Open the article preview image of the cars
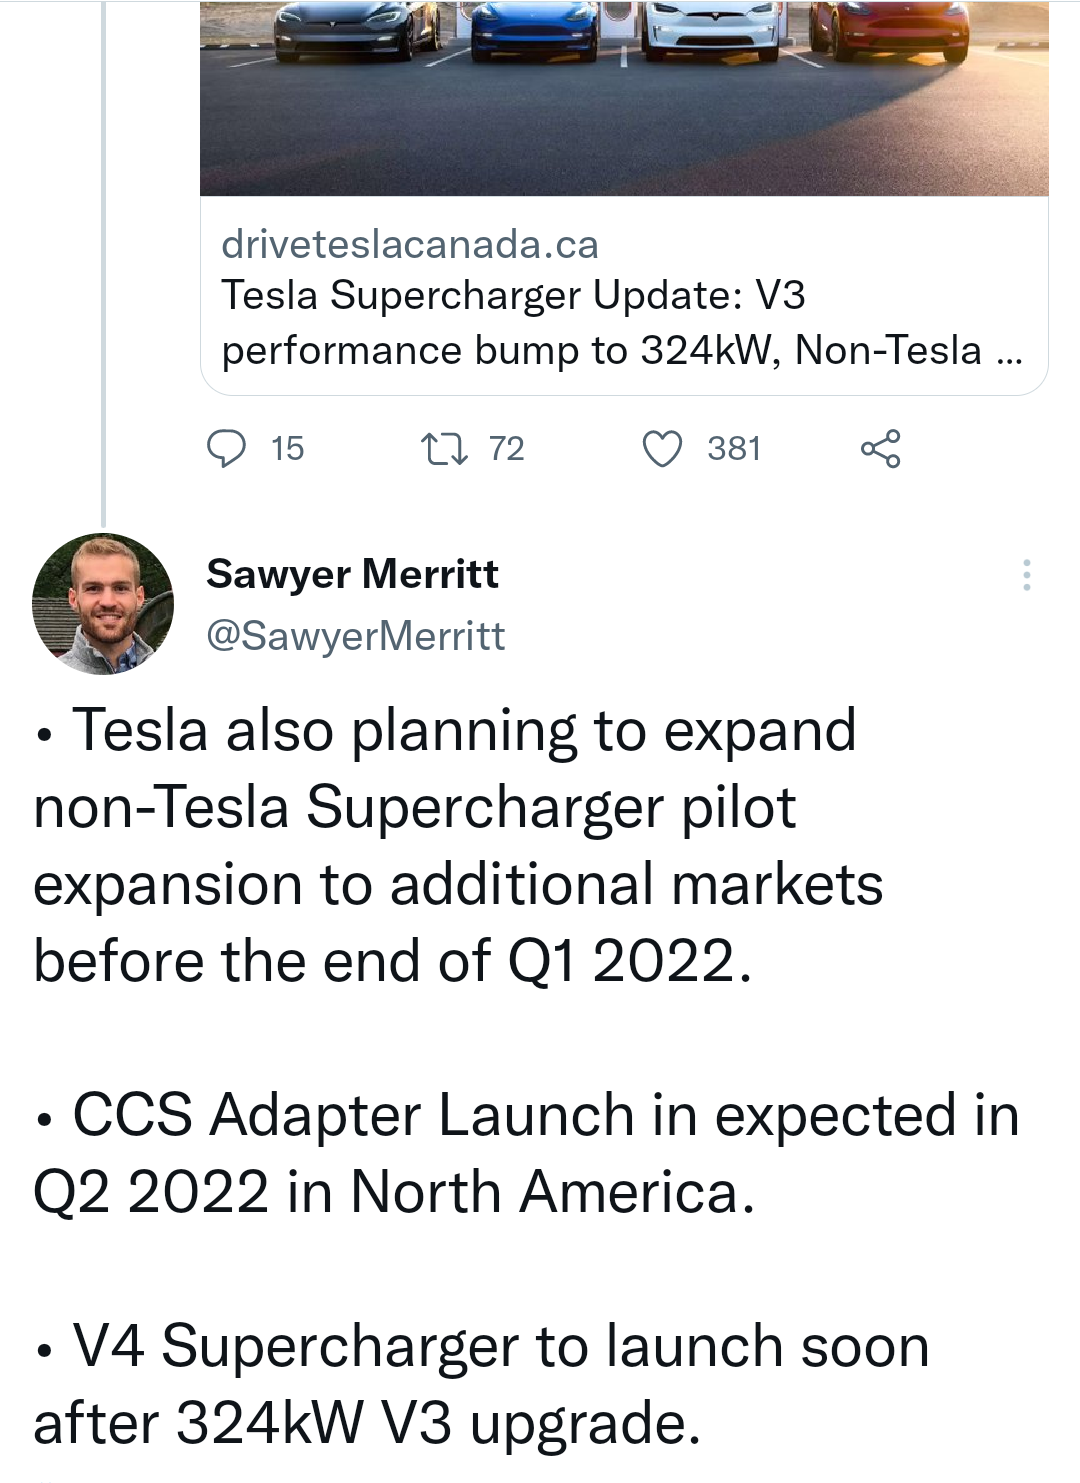The height and width of the screenshot is (1483, 1080). click(624, 98)
